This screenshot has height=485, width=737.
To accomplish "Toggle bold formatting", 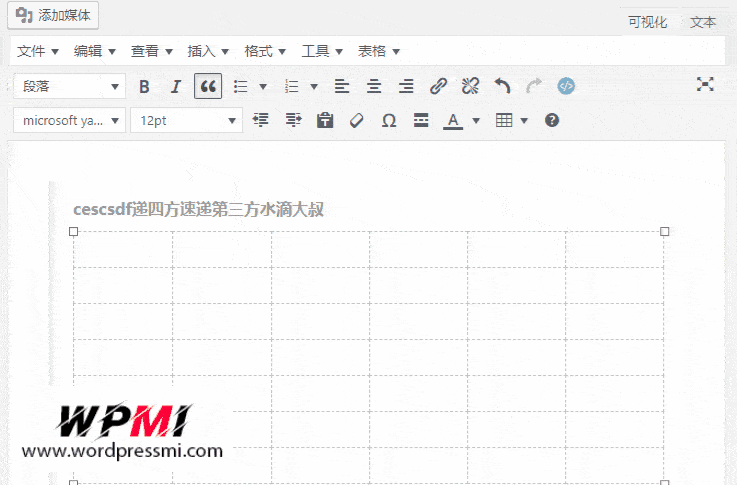I will 144,87.
